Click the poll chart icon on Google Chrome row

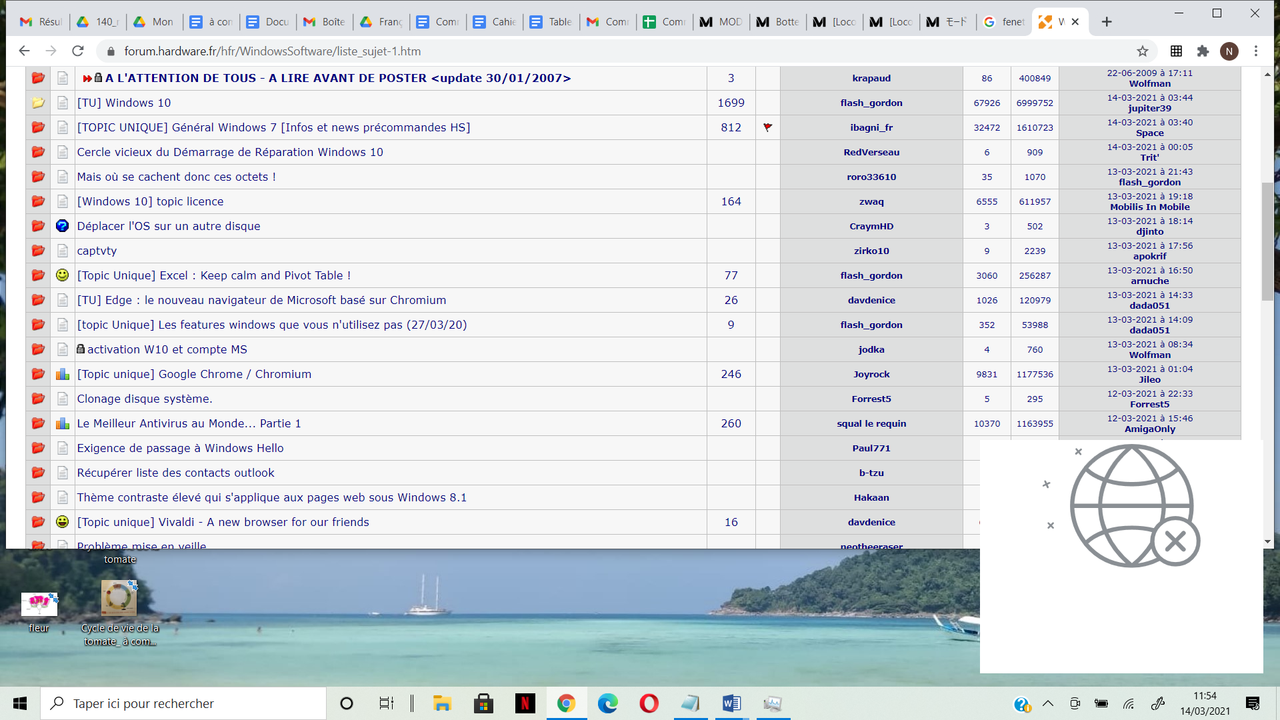coord(63,374)
